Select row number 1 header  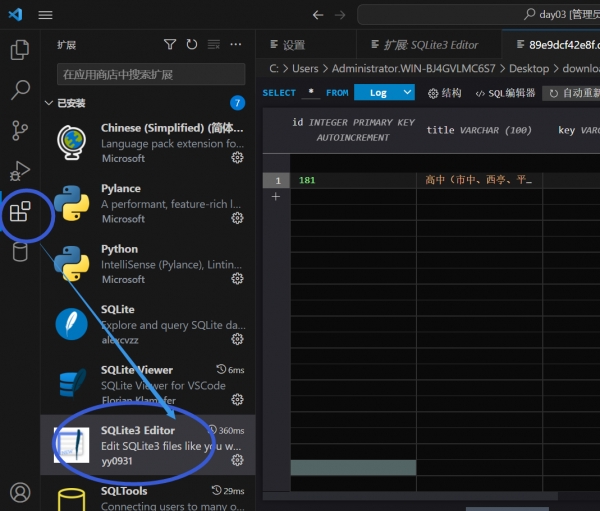pos(276,180)
